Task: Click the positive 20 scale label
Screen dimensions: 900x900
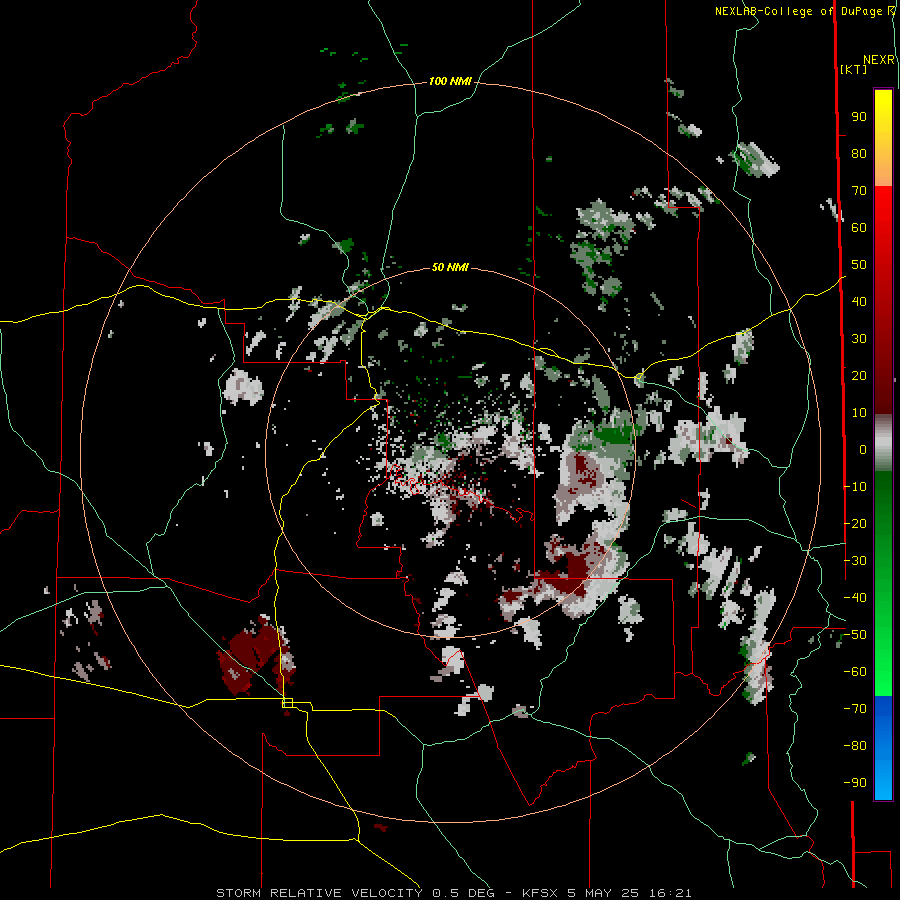Action: pos(859,376)
